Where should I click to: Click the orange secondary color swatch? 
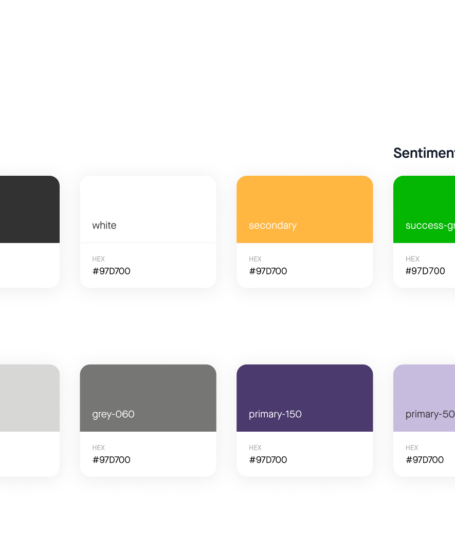pyautogui.click(x=305, y=209)
